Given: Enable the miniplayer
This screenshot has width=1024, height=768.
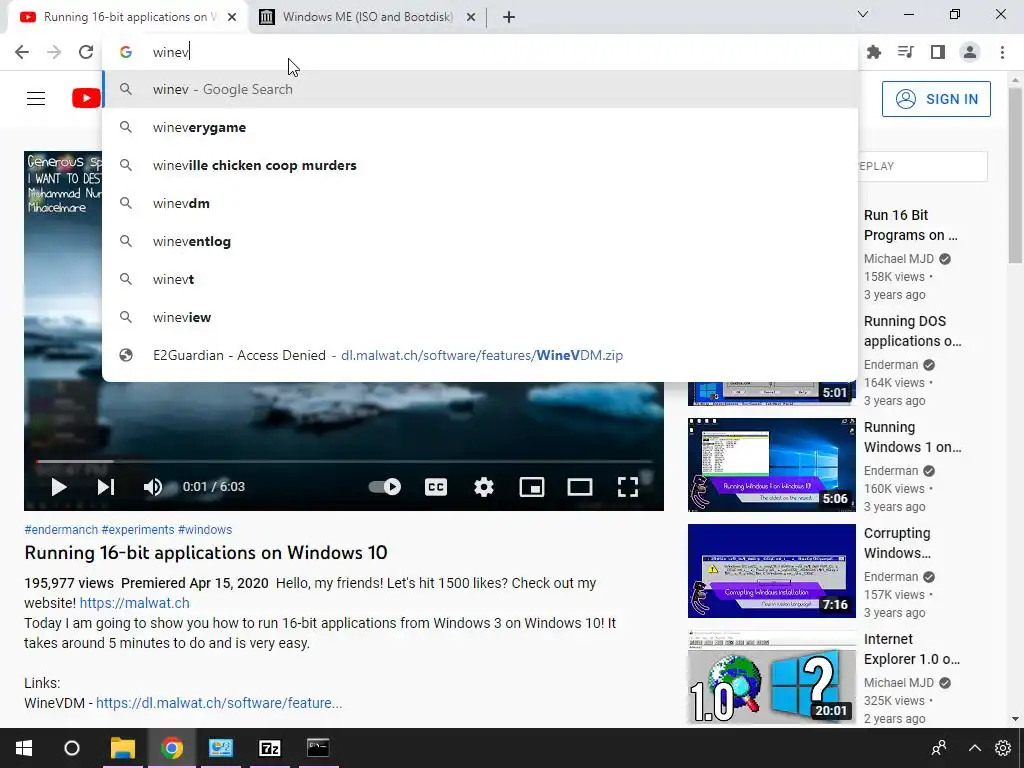Looking at the screenshot, I should pos(532,487).
